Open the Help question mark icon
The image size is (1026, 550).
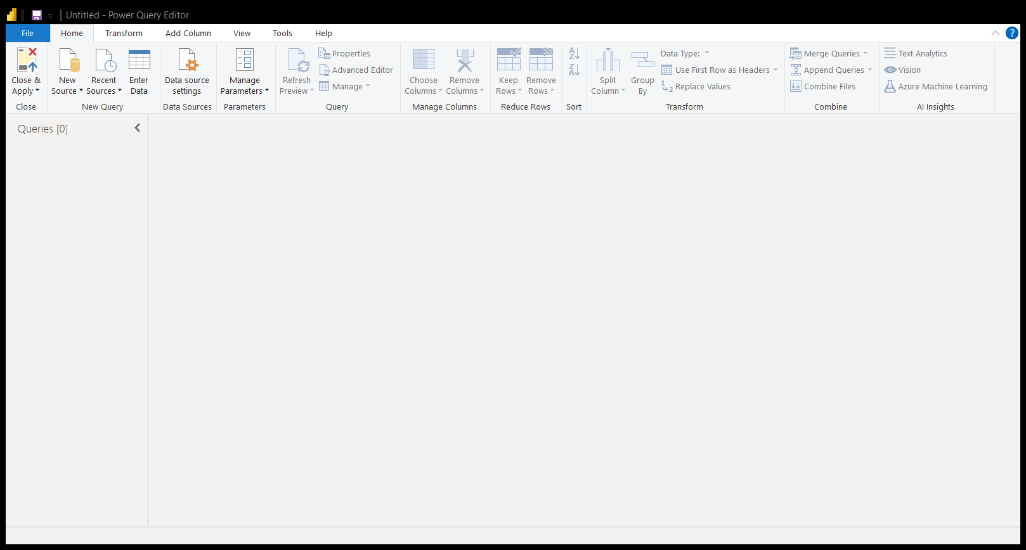[1012, 33]
